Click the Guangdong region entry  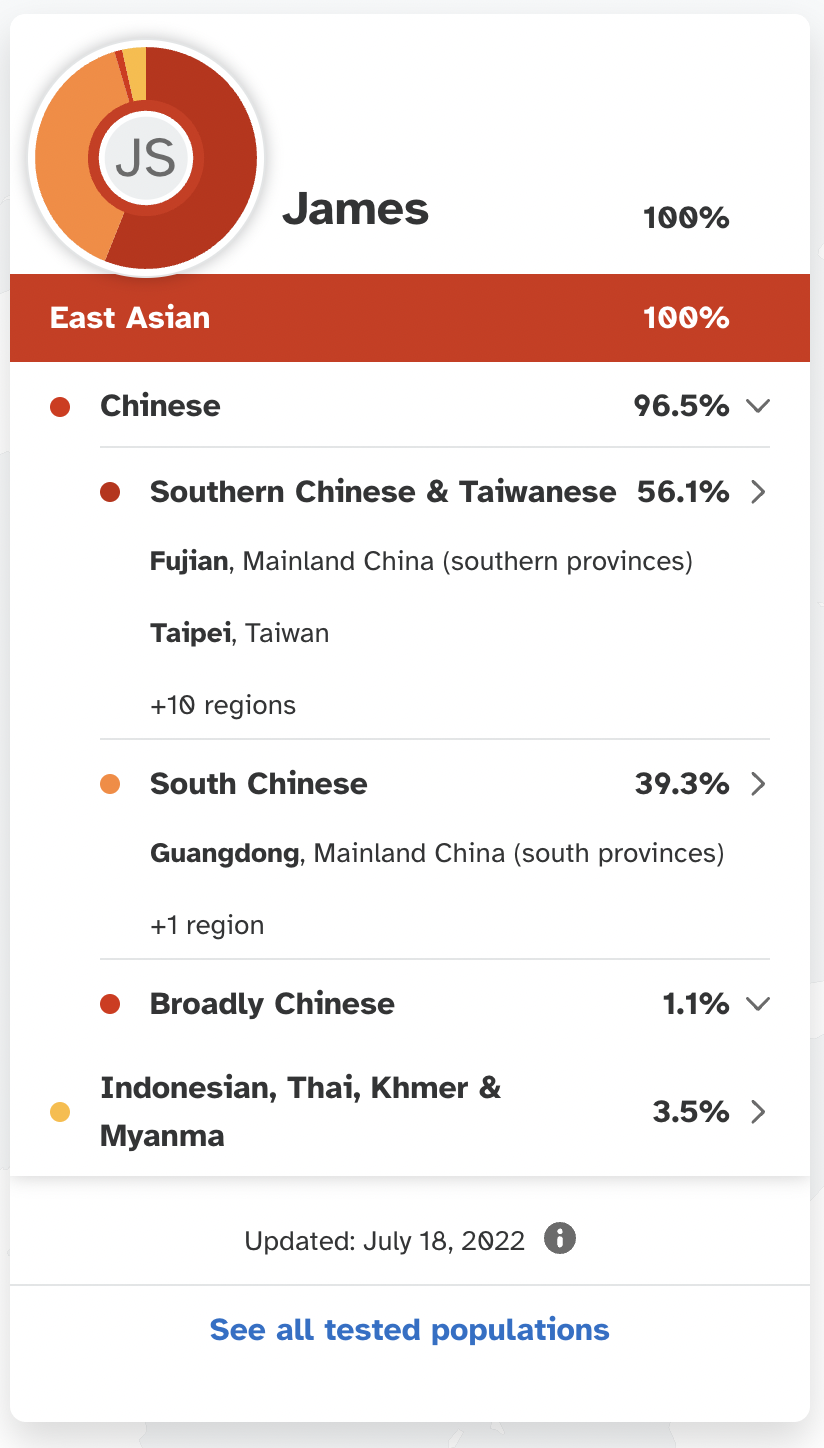tap(436, 854)
